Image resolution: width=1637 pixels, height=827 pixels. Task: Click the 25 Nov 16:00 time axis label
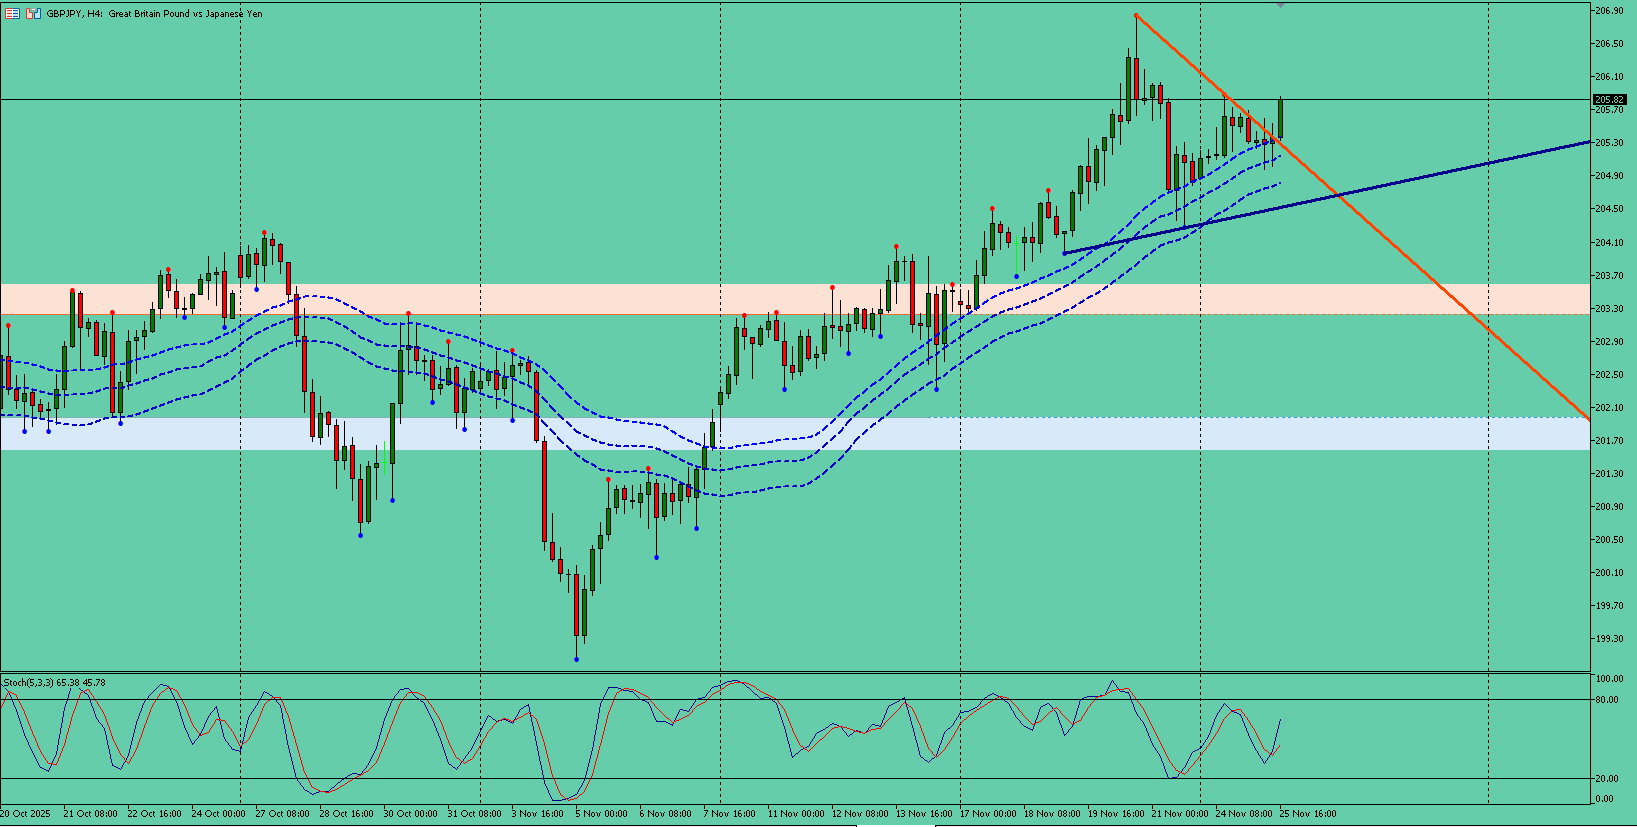[x=1308, y=814]
